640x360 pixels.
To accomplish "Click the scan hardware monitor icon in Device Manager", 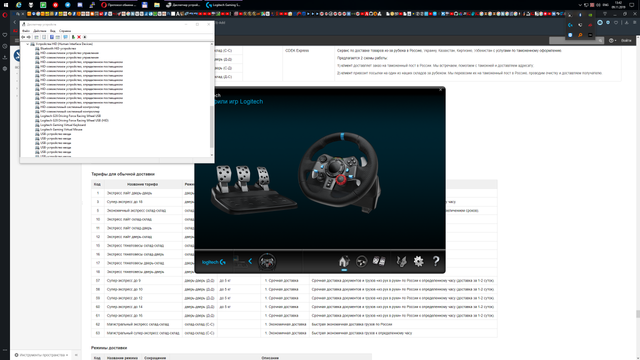I will [x=65, y=37].
